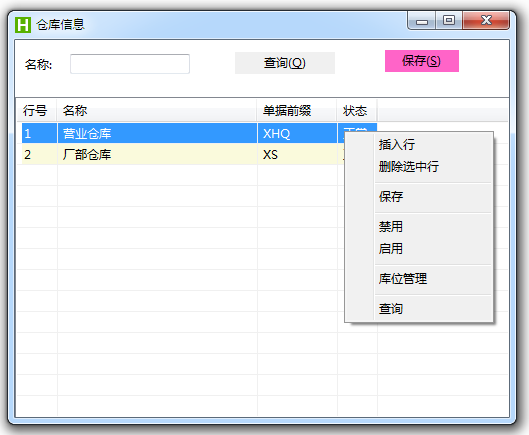
Task: Click the 行号 column header
Action: pos(36,111)
